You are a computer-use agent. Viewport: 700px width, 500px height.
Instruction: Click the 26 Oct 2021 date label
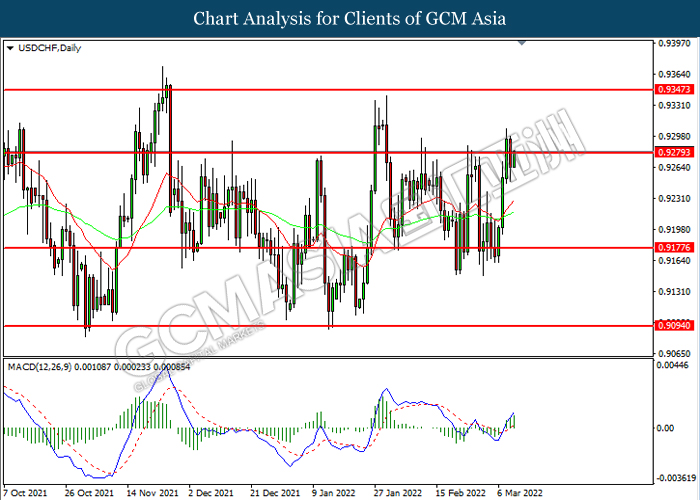(x=89, y=493)
